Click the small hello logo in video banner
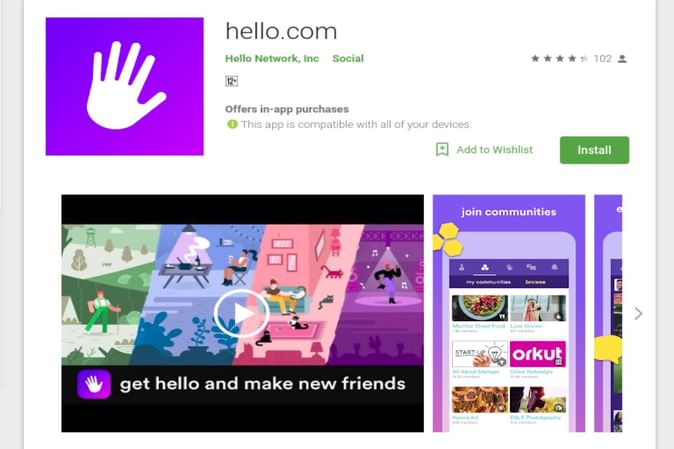 (x=94, y=384)
